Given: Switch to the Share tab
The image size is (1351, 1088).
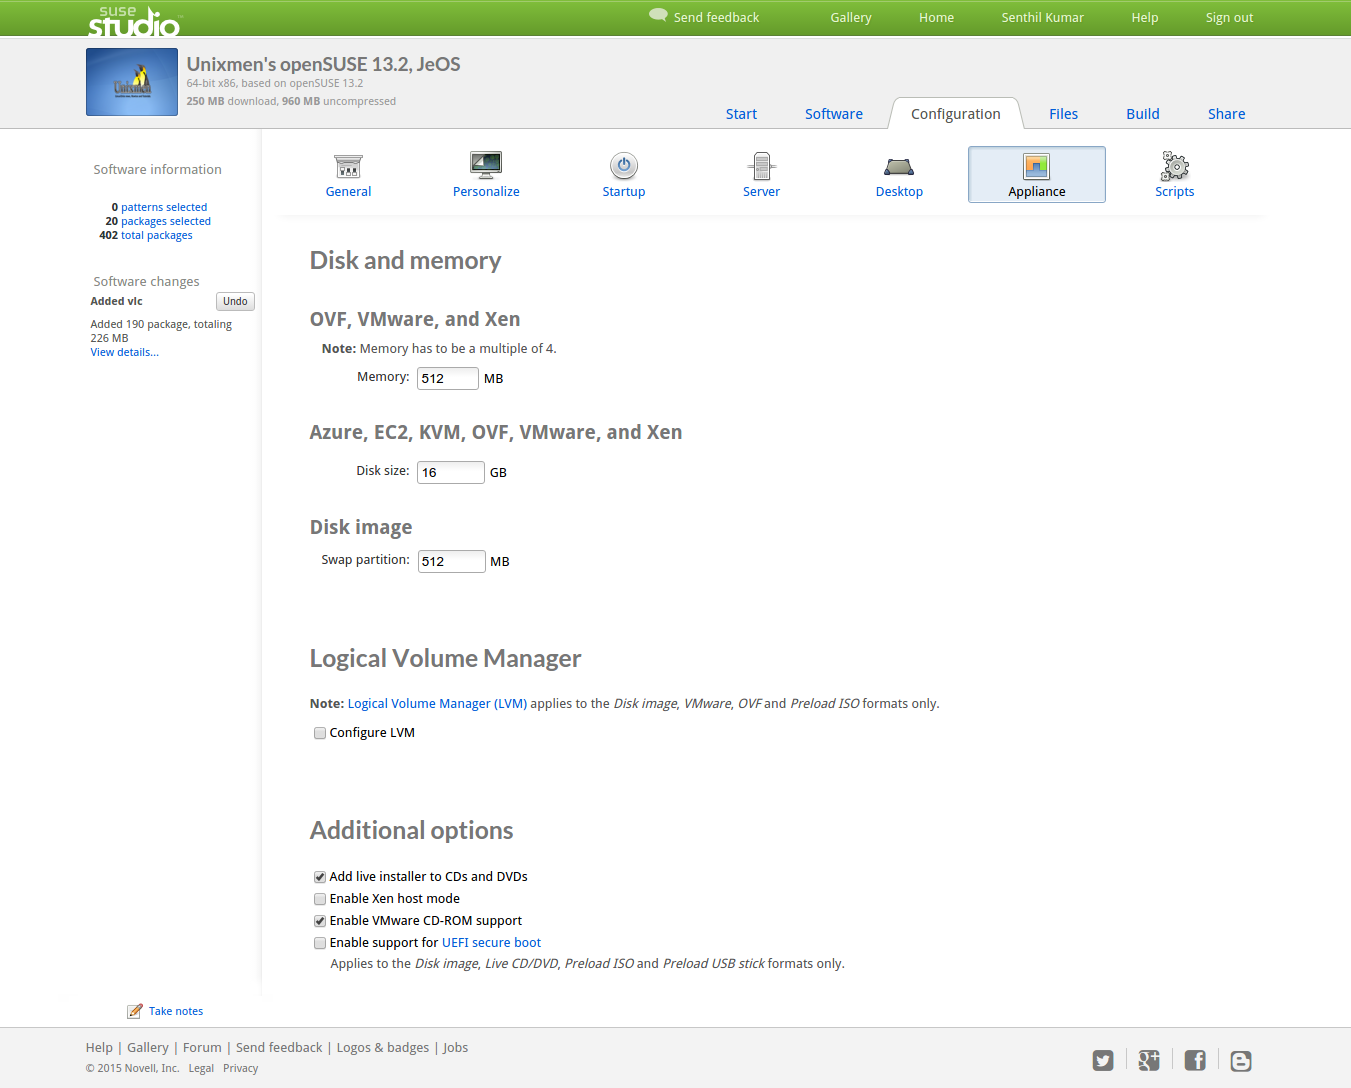Looking at the screenshot, I should [1226, 114].
